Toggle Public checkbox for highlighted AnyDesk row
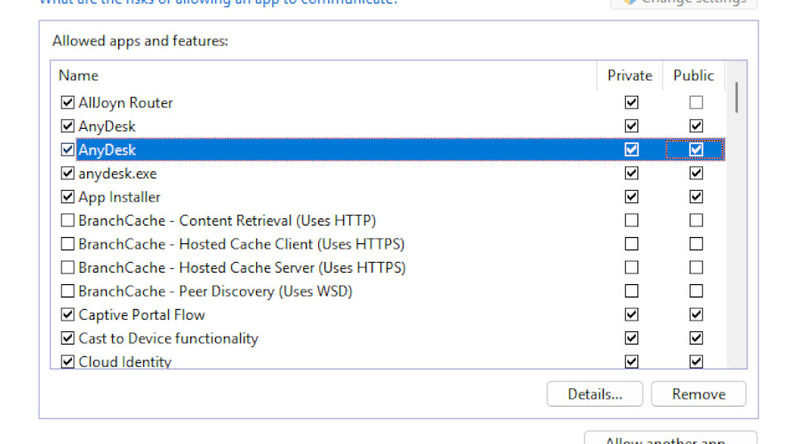Viewport: 800px width, 444px height. [696, 150]
